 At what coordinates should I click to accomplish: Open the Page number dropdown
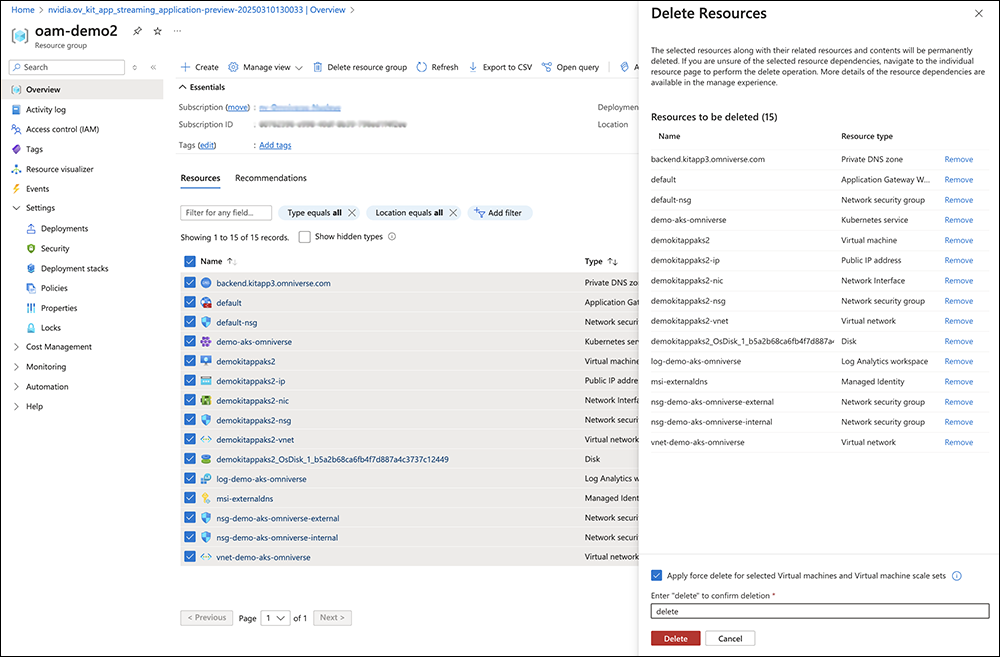[x=276, y=617]
